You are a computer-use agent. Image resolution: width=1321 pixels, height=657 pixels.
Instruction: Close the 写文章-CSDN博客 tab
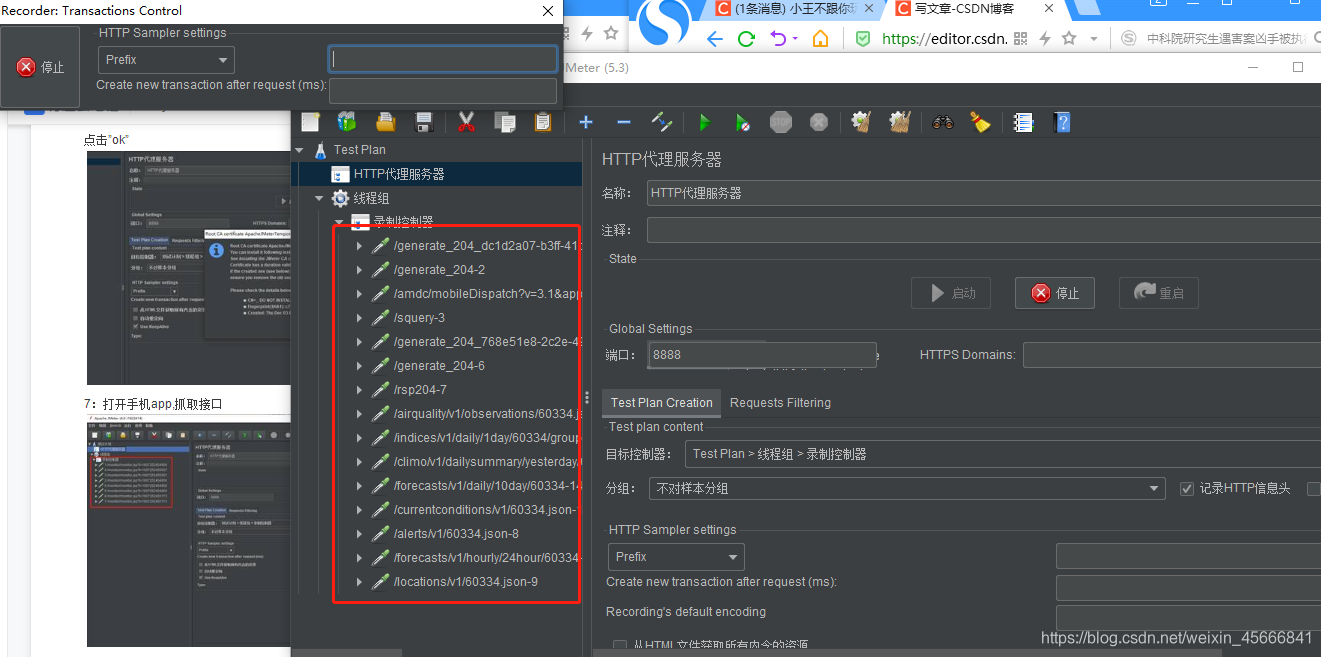click(x=1050, y=9)
